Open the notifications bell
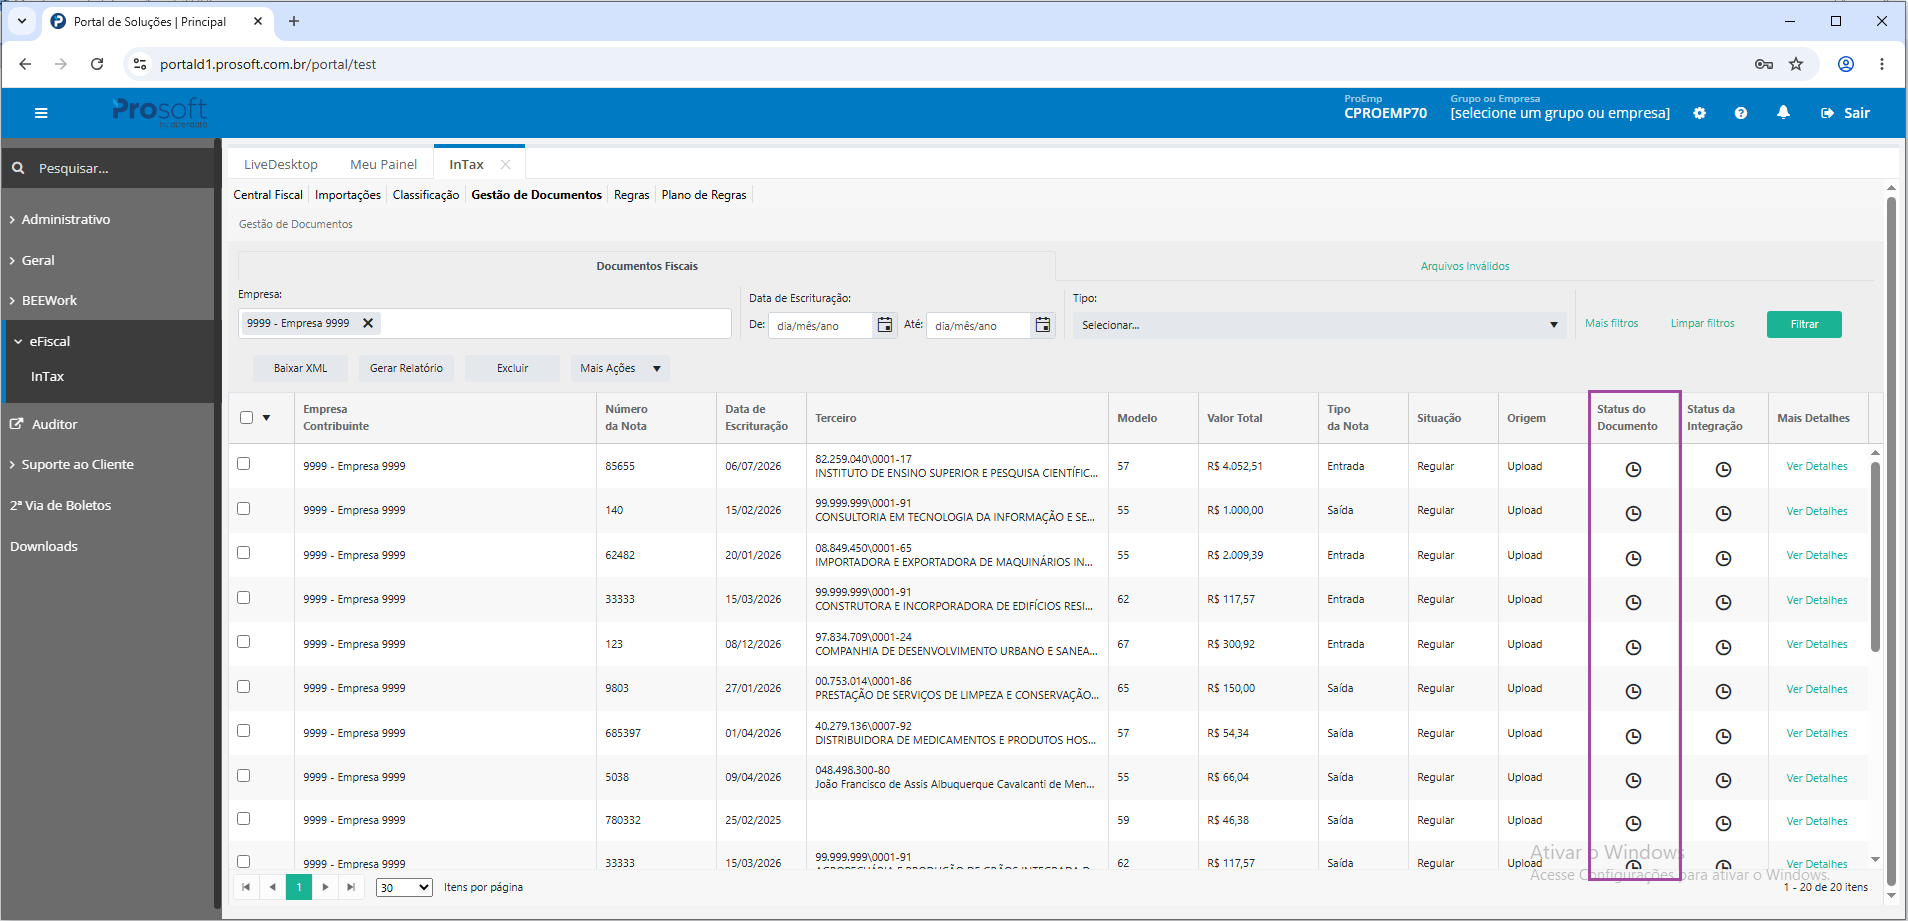Screen dimensions: 1908x921 (1783, 113)
